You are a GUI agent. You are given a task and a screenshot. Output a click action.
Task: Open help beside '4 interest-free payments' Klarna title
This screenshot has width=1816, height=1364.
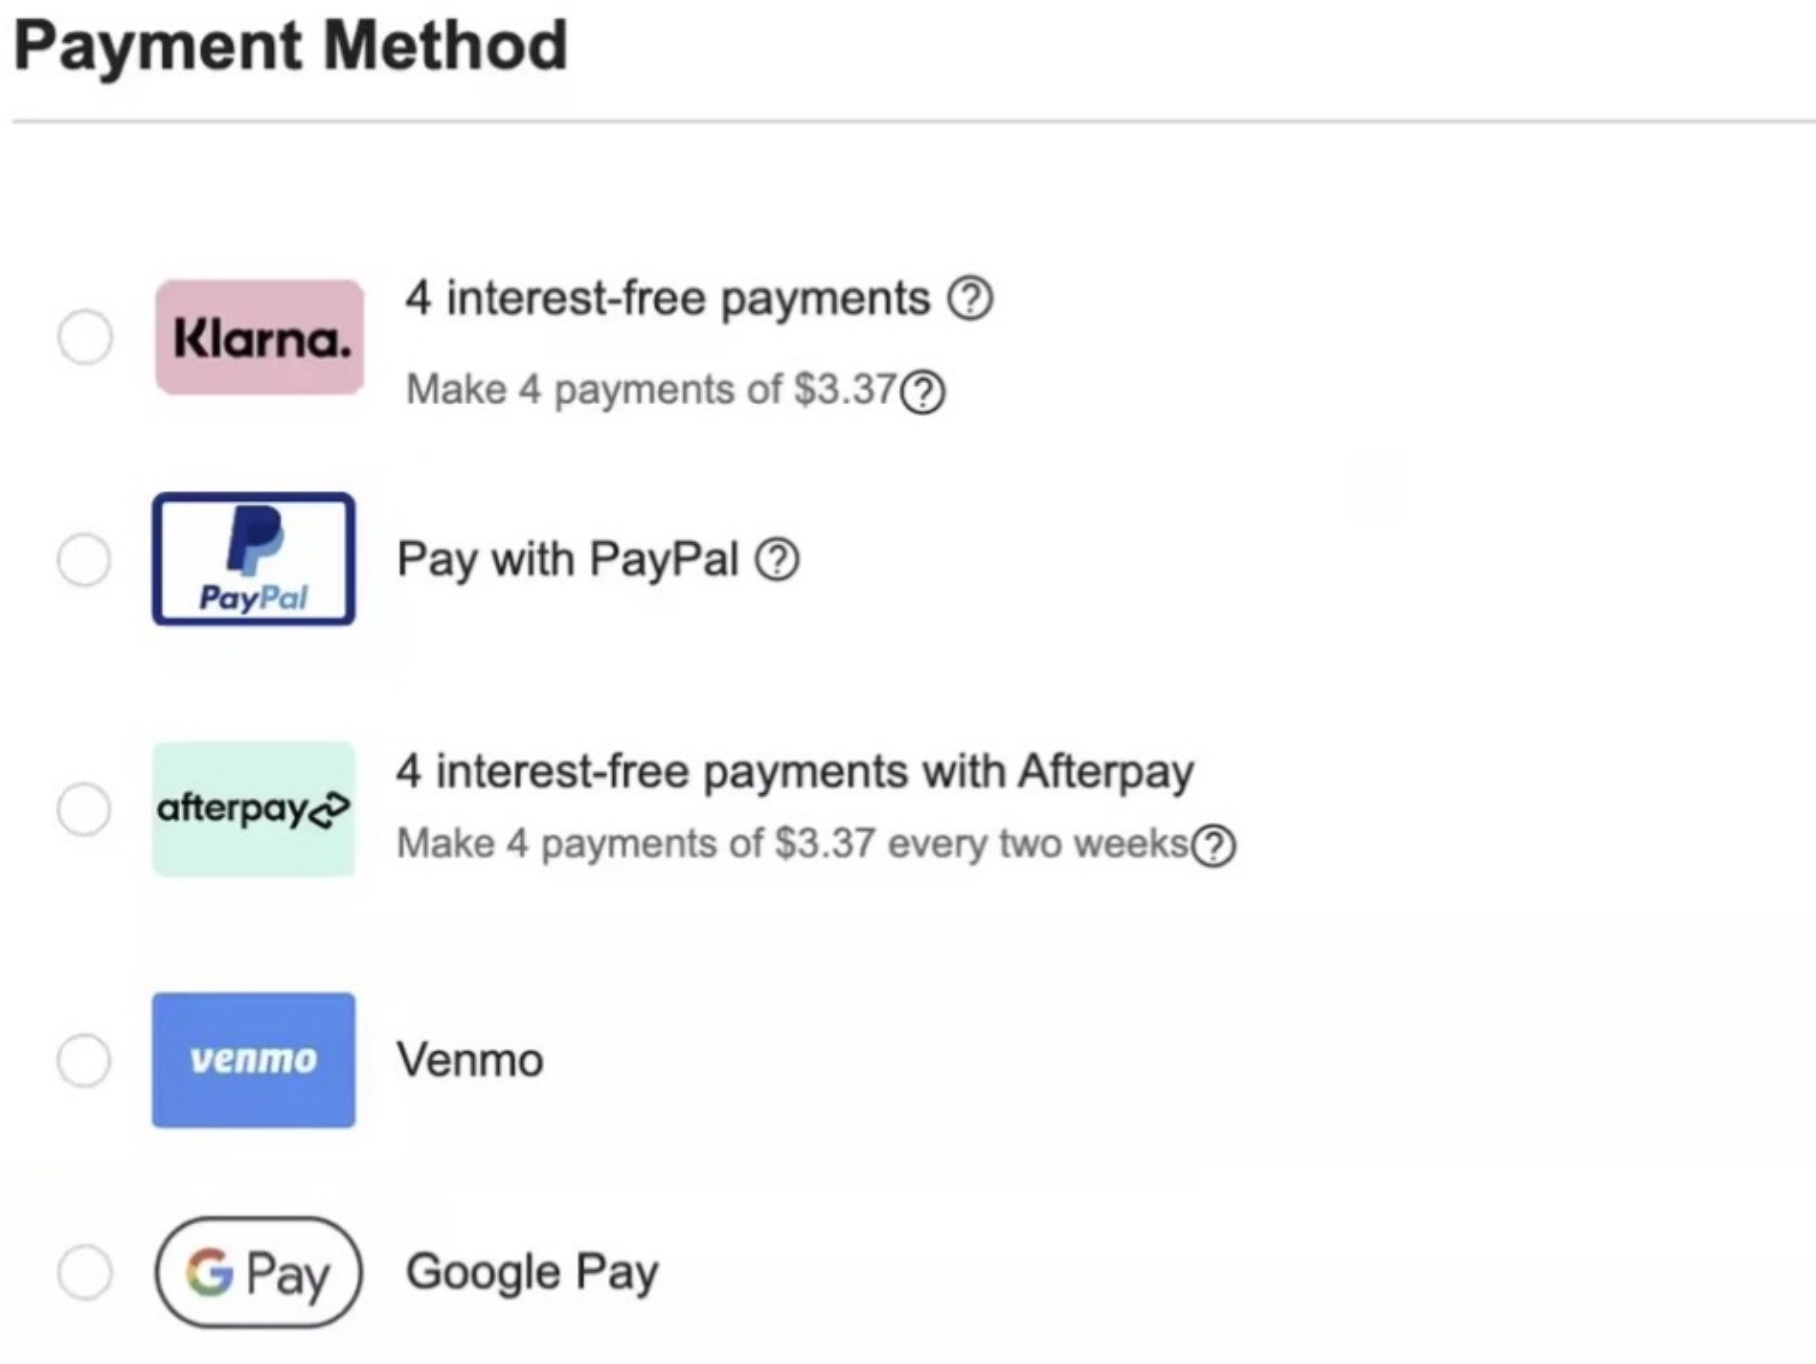pyautogui.click(x=970, y=298)
